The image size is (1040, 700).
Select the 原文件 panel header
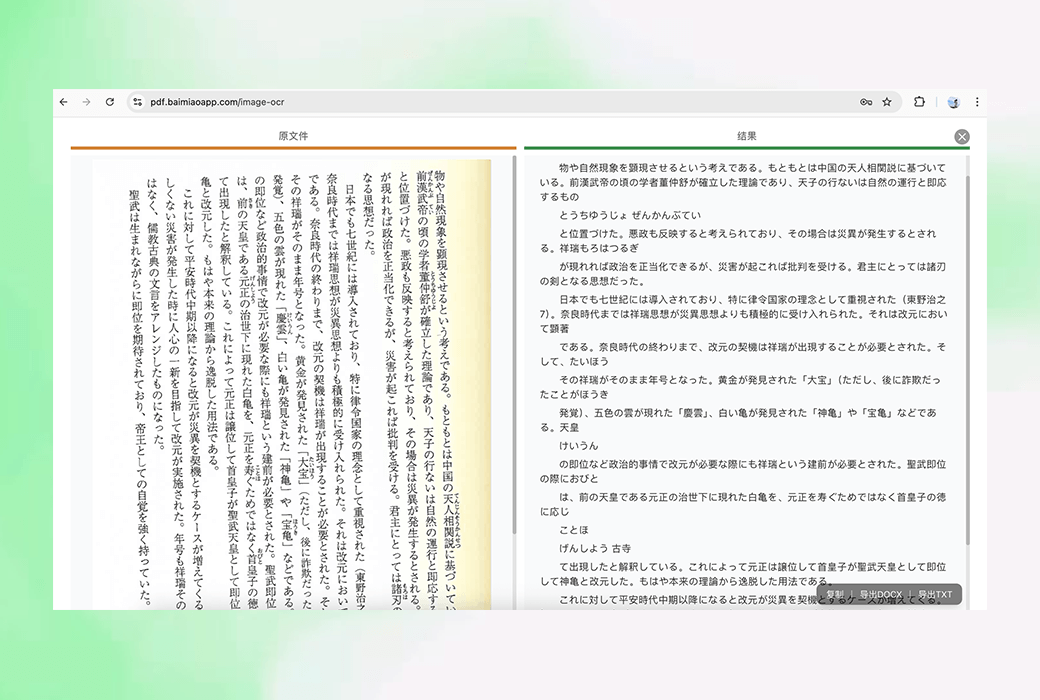point(293,136)
